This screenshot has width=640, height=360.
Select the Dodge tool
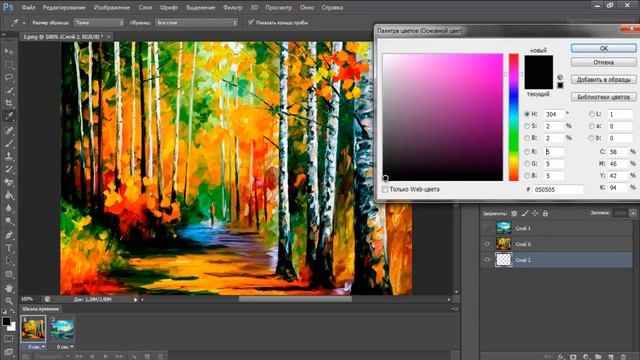9,221
